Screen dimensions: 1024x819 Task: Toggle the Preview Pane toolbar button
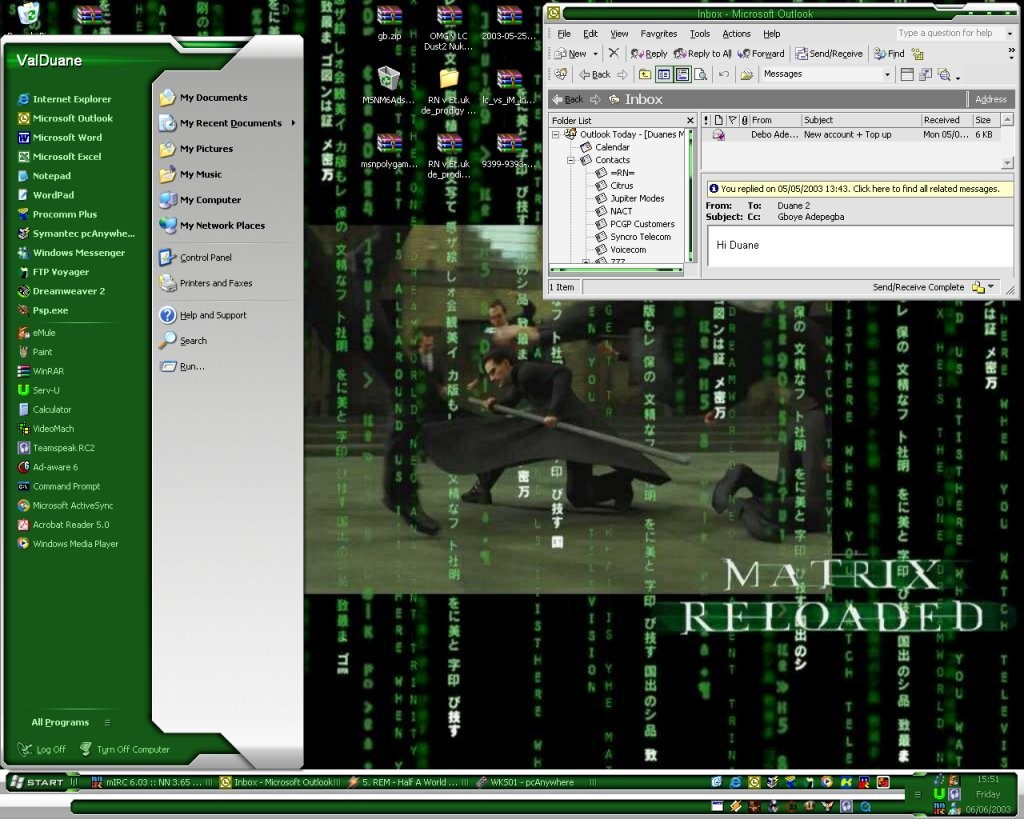coord(682,74)
